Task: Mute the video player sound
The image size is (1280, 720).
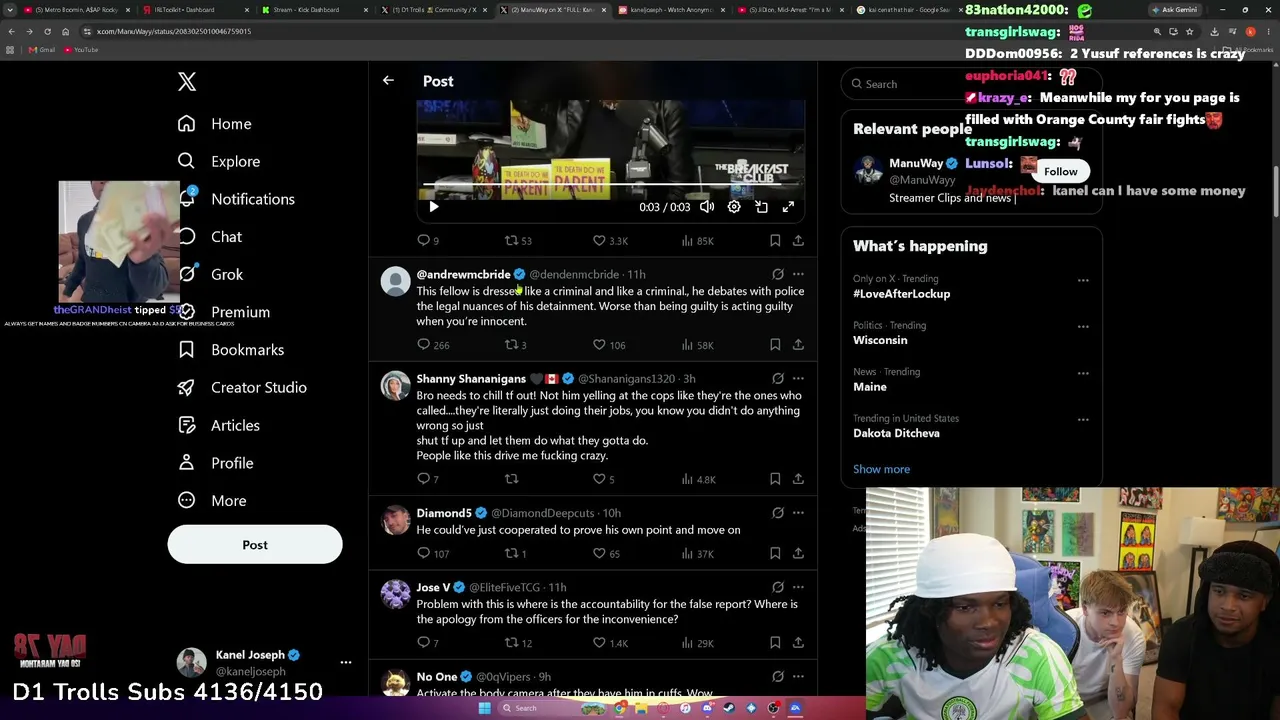Action: pos(707,207)
